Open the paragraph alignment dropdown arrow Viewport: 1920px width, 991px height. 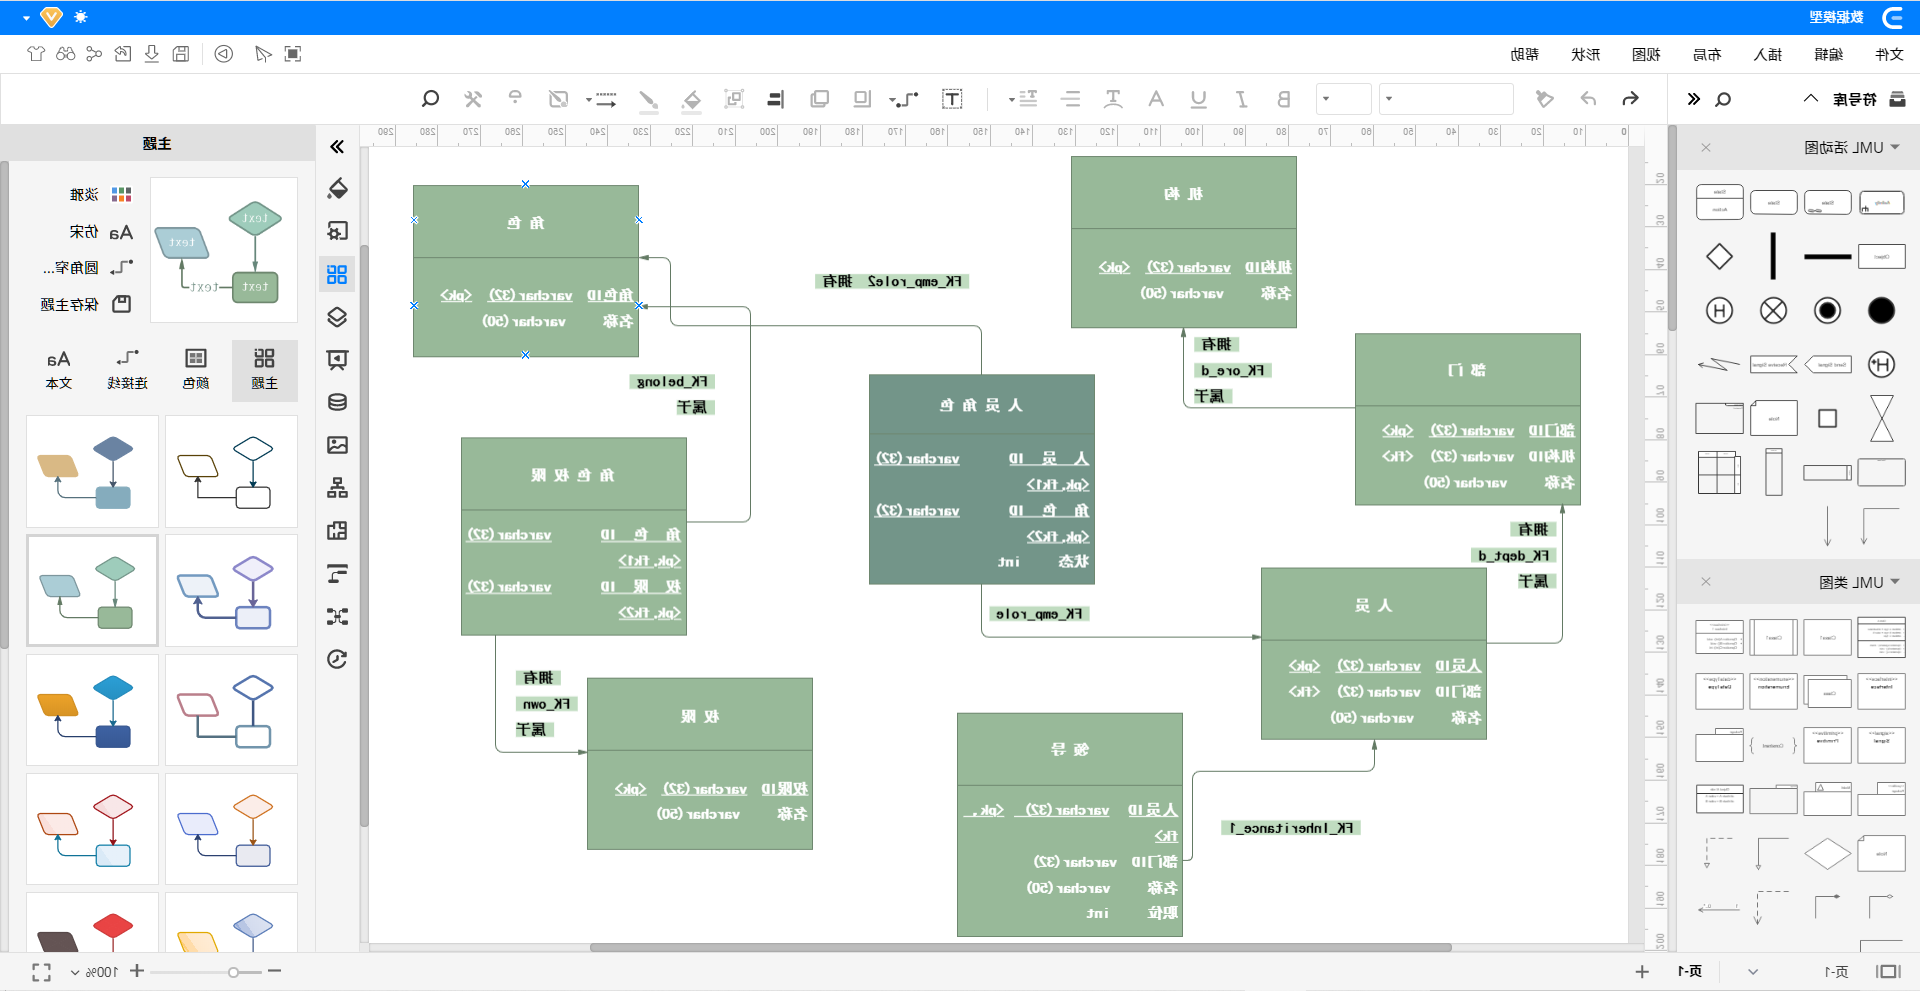click(1012, 99)
